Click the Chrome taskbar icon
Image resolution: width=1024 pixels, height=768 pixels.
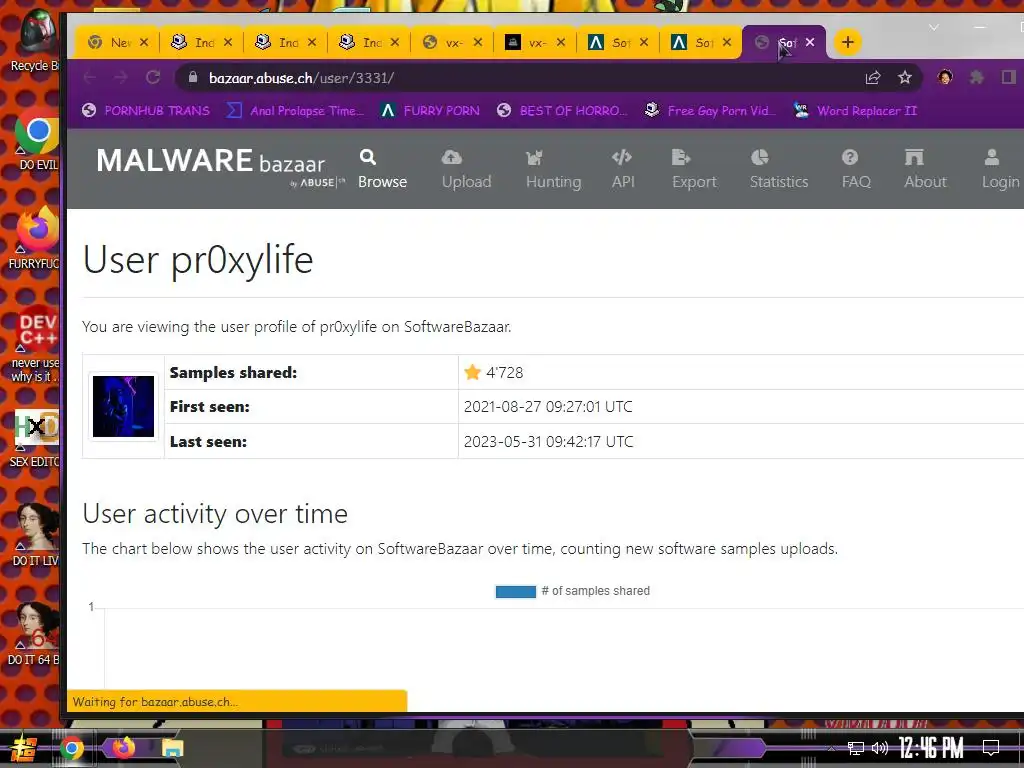coord(72,748)
